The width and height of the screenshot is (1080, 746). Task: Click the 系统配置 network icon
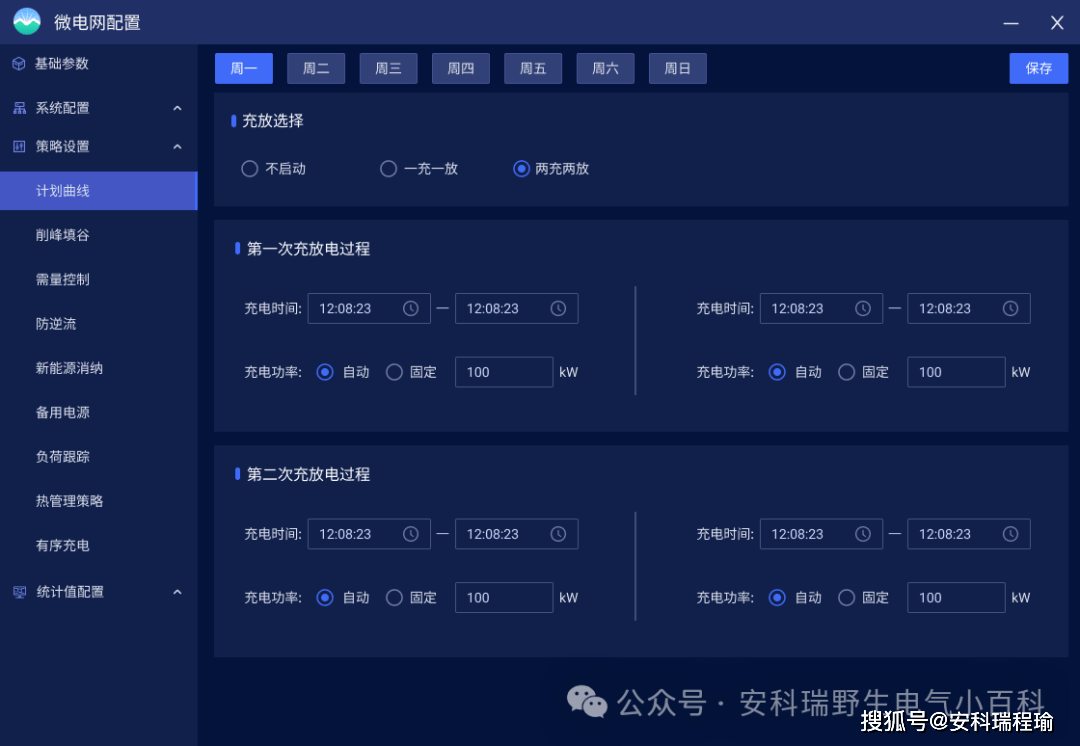click(19, 108)
